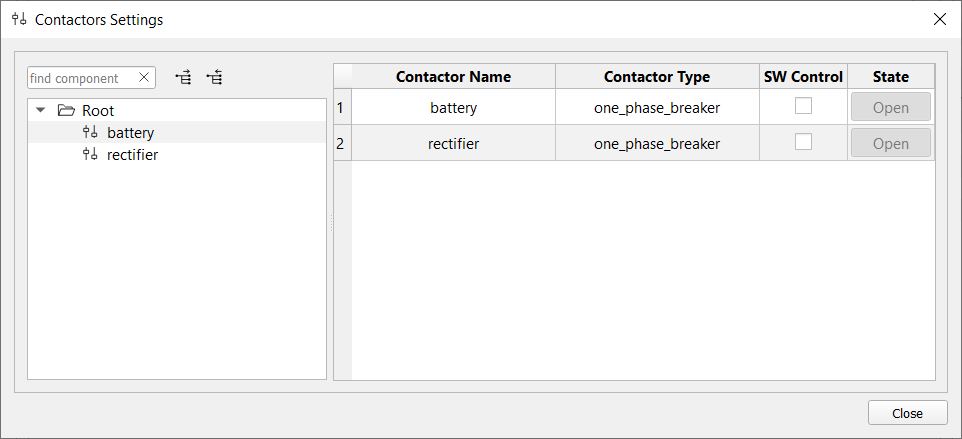Click the collapse all tree icon
This screenshot has width=962, height=439.
point(214,77)
